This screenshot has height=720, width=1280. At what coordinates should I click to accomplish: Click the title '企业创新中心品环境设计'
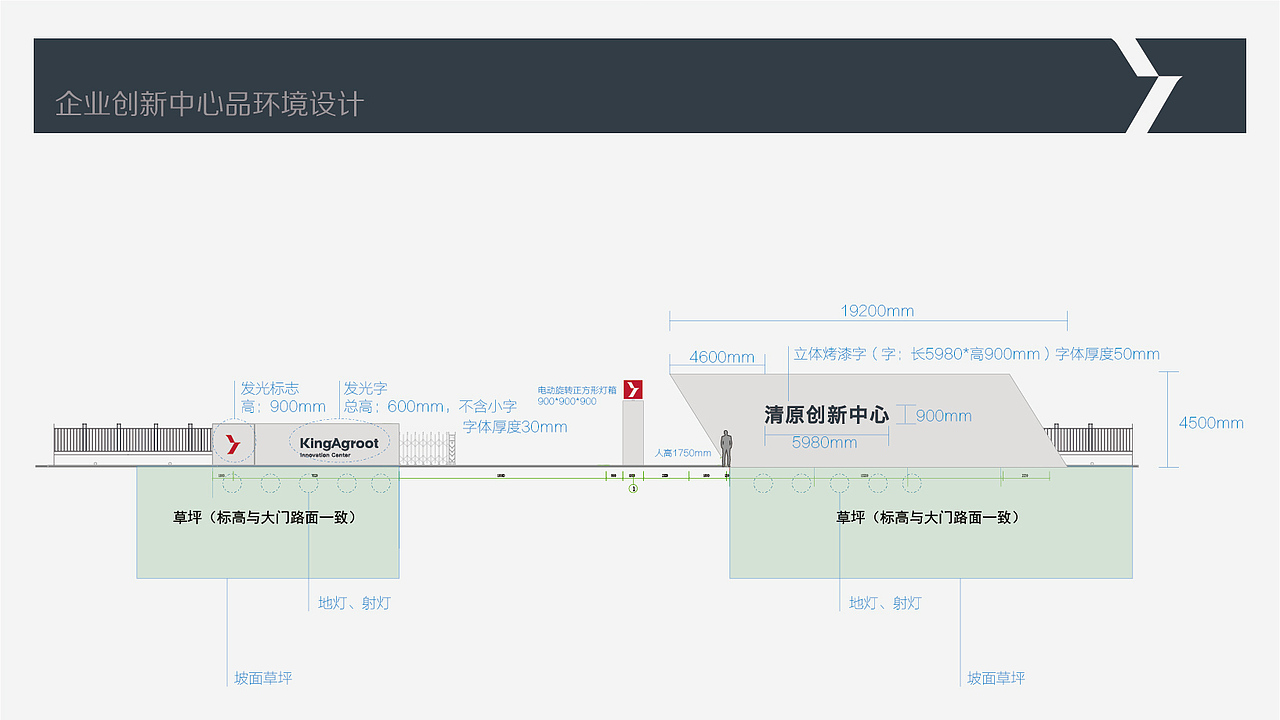[x=210, y=103]
